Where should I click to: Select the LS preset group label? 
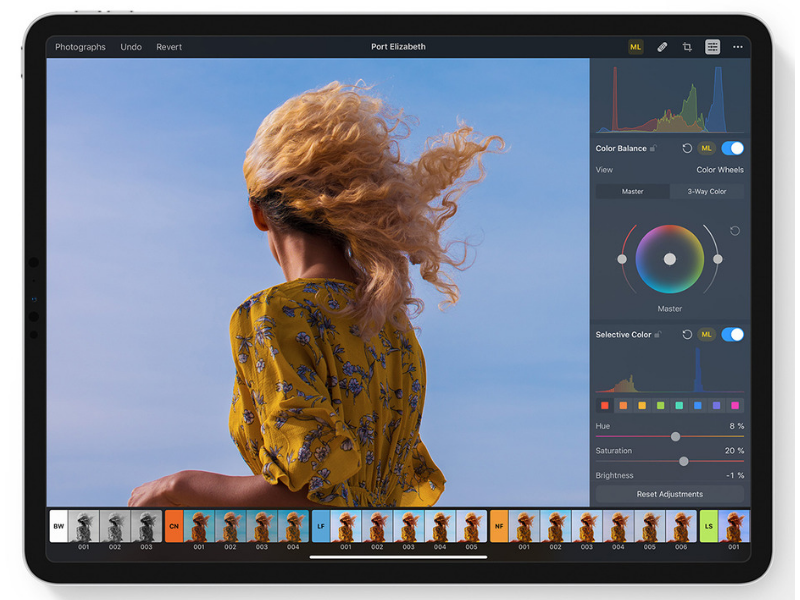(709, 526)
